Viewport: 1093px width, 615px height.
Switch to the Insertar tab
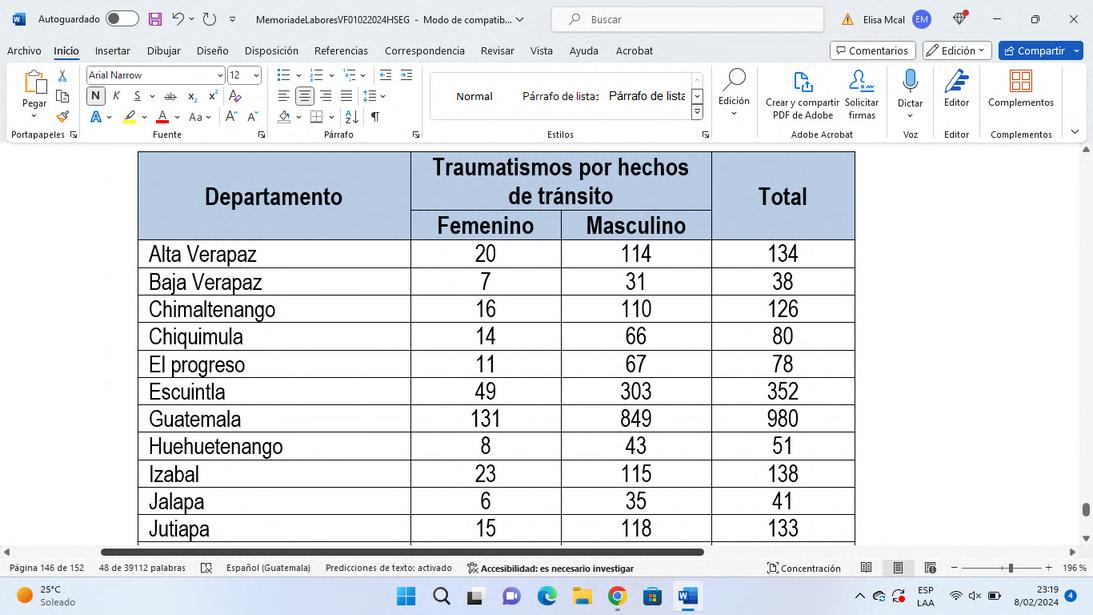(112, 50)
